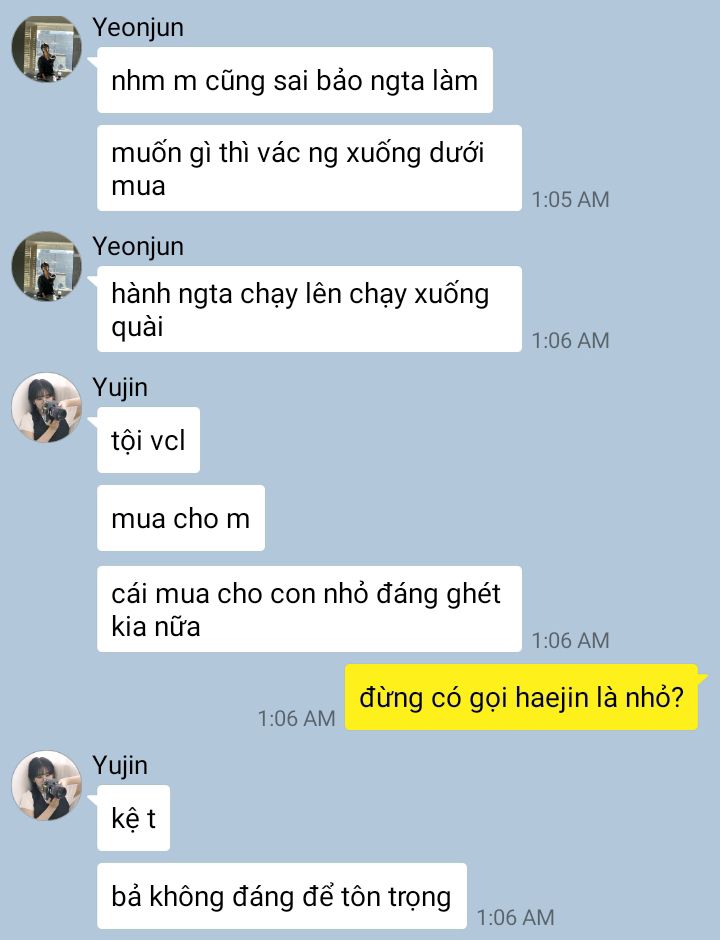Tap the 'mua cho m' message bubble

[181, 518]
